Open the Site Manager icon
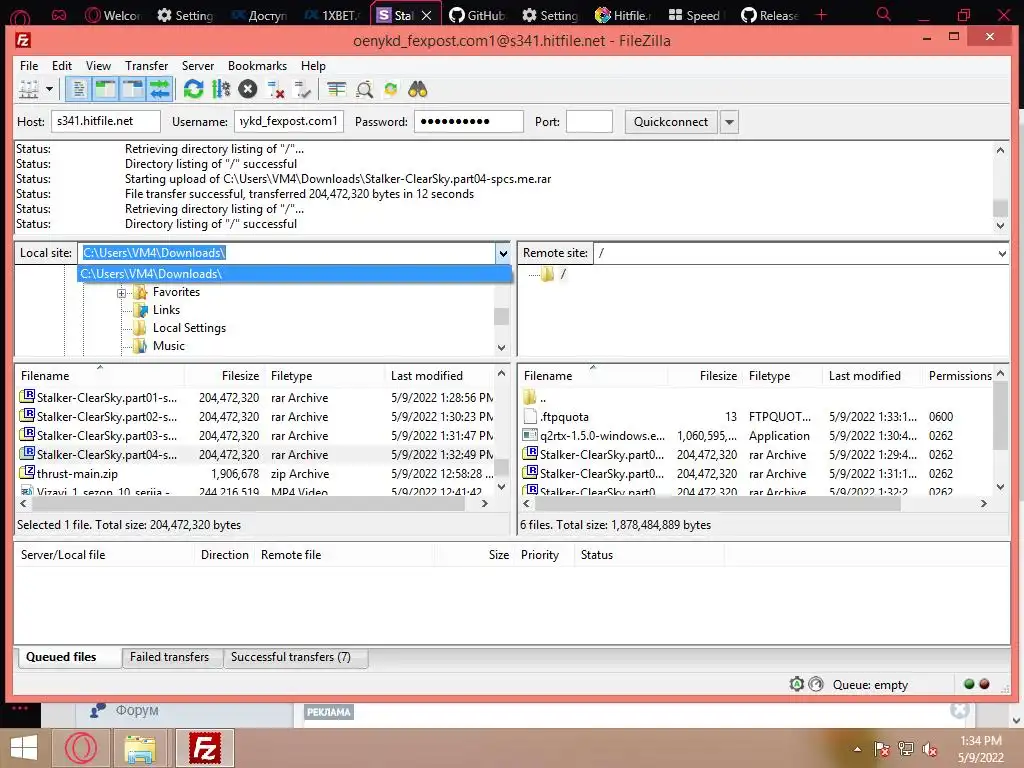This screenshot has height=768, width=1024. coord(28,89)
